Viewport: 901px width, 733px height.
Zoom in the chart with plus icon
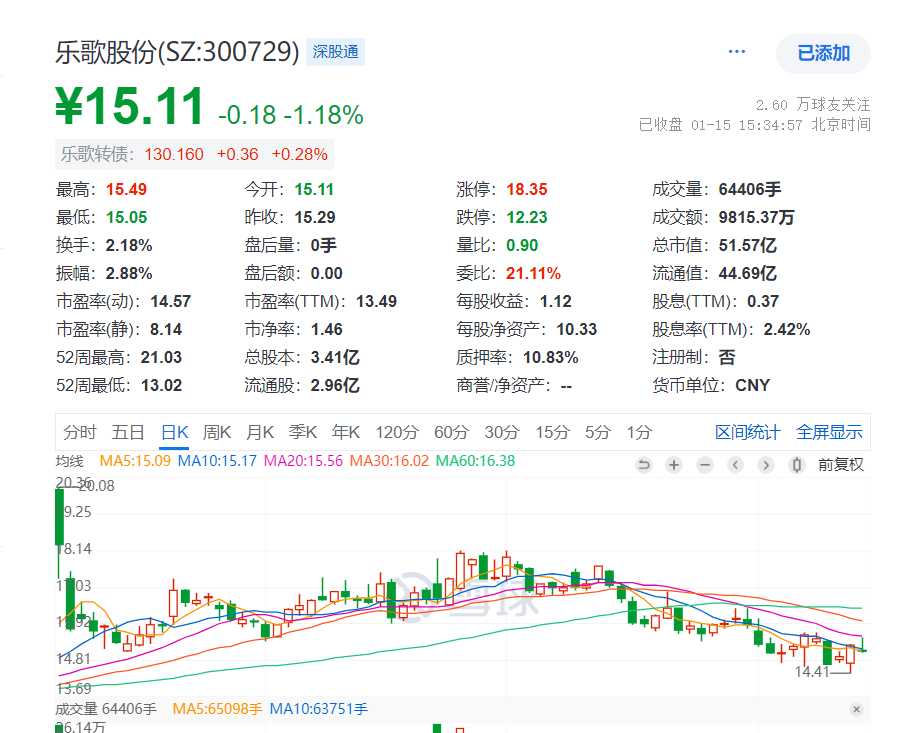[x=674, y=465]
